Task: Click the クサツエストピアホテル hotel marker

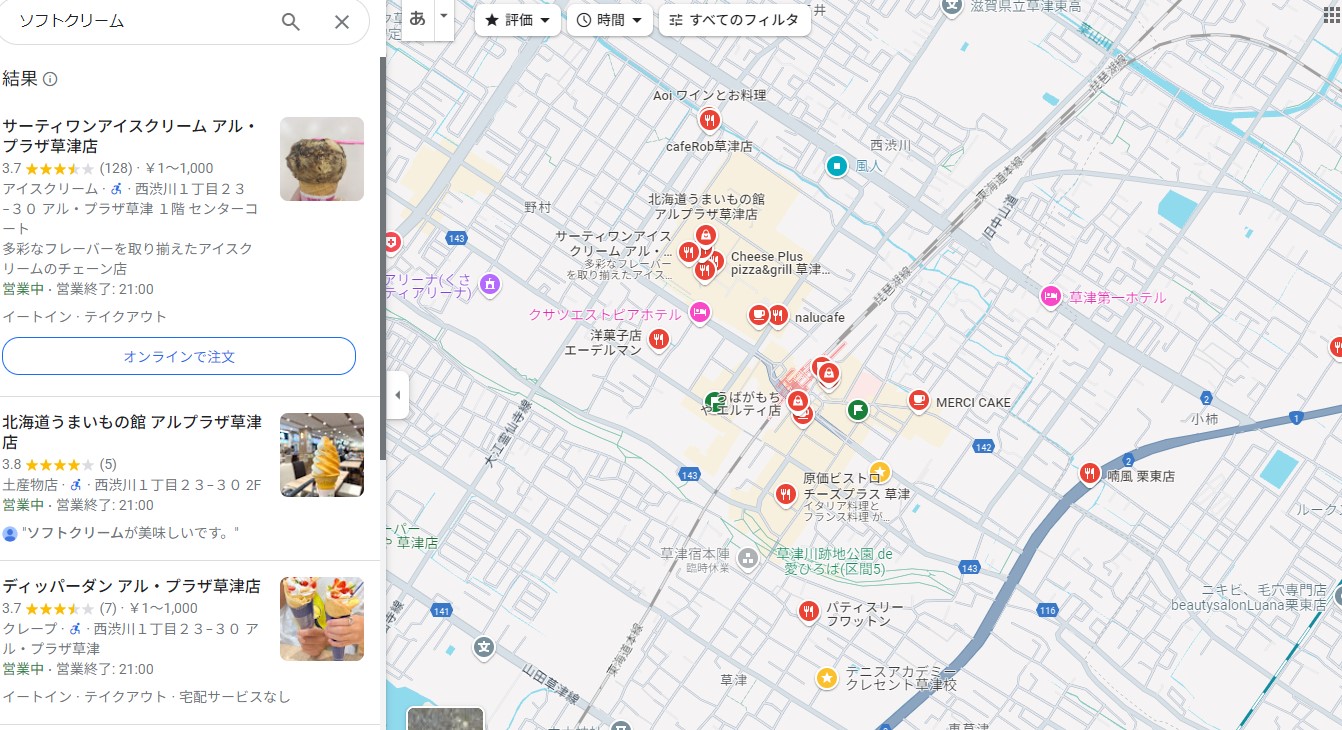Action: pos(700,313)
